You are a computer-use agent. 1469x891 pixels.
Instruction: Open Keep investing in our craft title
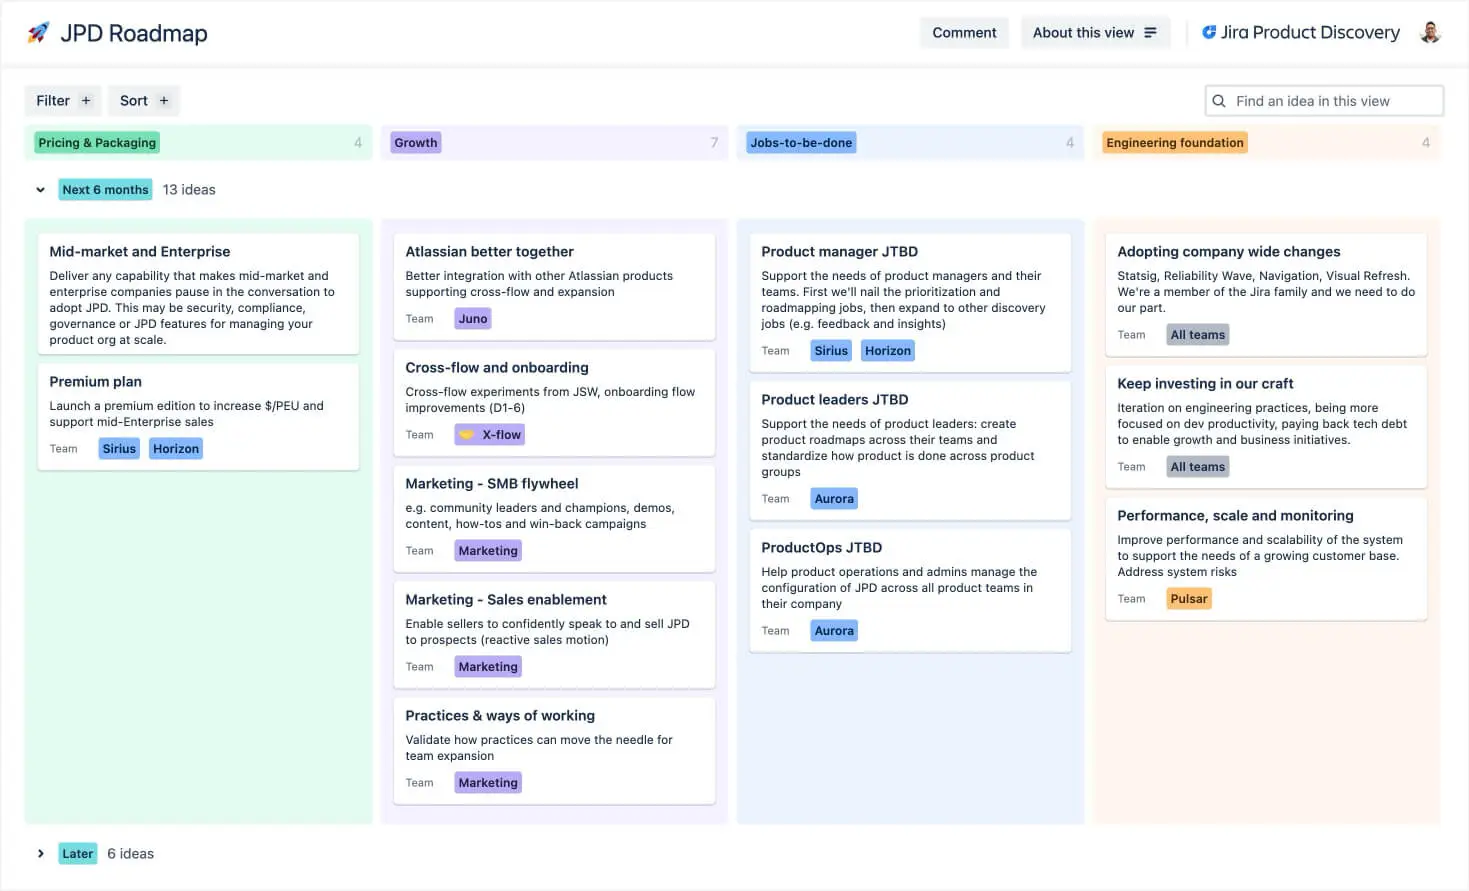pyautogui.click(x=1205, y=384)
